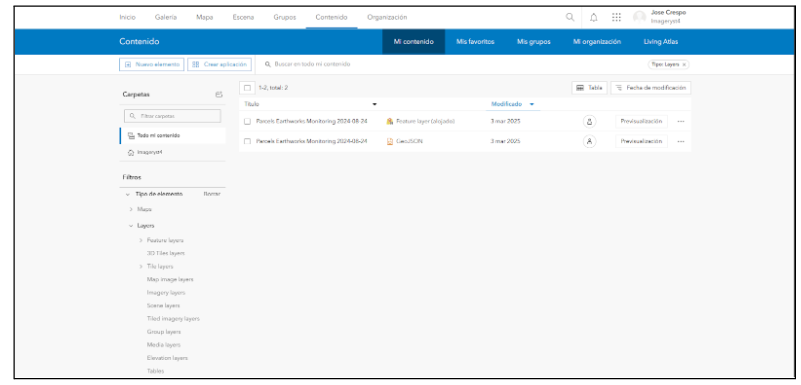Open more options for the GeoJSON row
This screenshot has width=801, height=385.
coord(680,141)
